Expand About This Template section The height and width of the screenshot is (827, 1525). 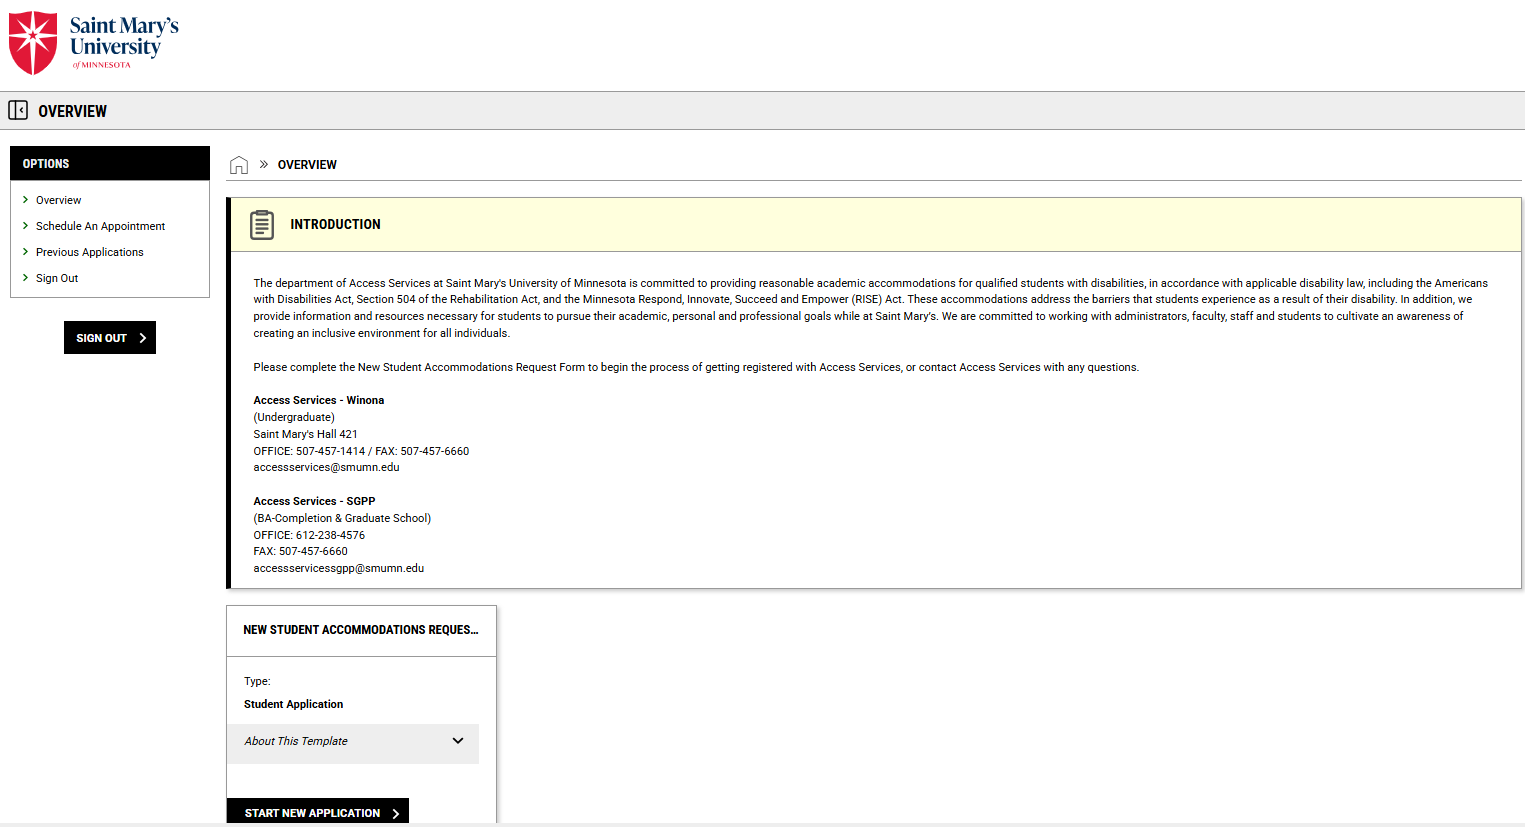(x=353, y=742)
